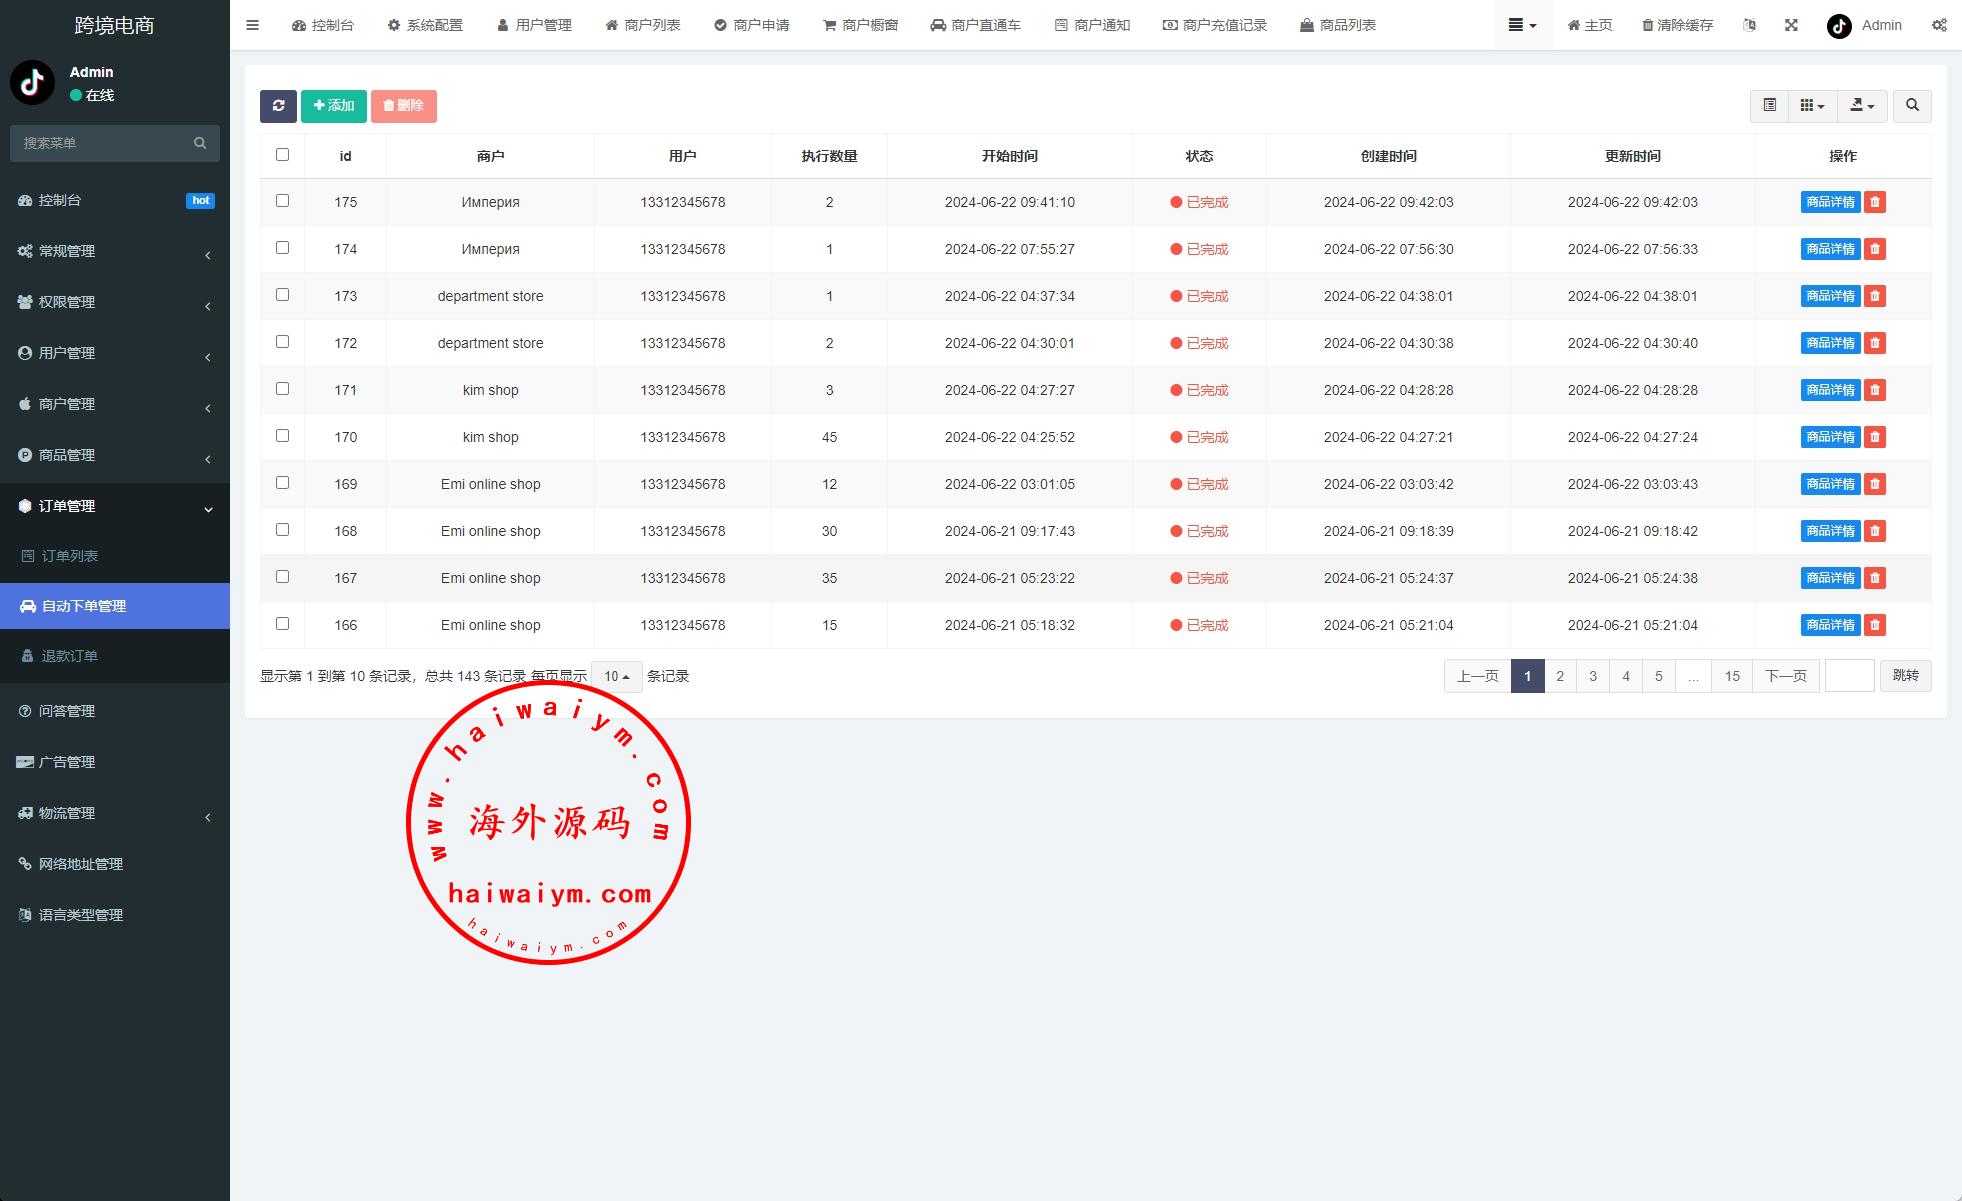The image size is (1962, 1201).
Task: Click the search magnifier icon in table toolbar
Action: pos(1912,106)
